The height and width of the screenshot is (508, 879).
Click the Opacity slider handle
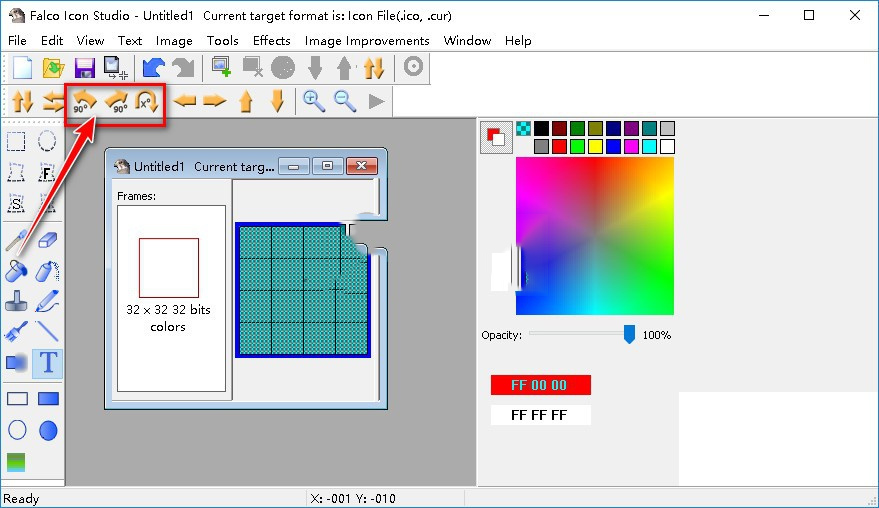click(629, 334)
